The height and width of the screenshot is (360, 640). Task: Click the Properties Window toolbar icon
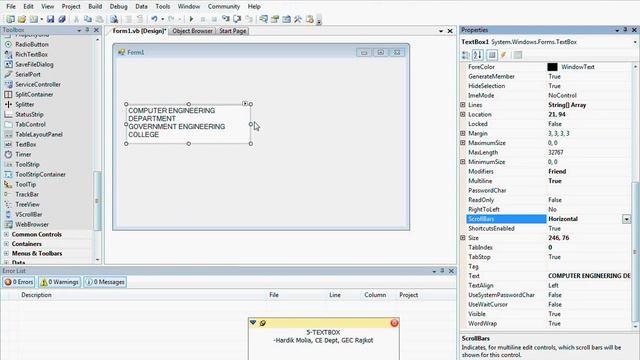[275, 19]
